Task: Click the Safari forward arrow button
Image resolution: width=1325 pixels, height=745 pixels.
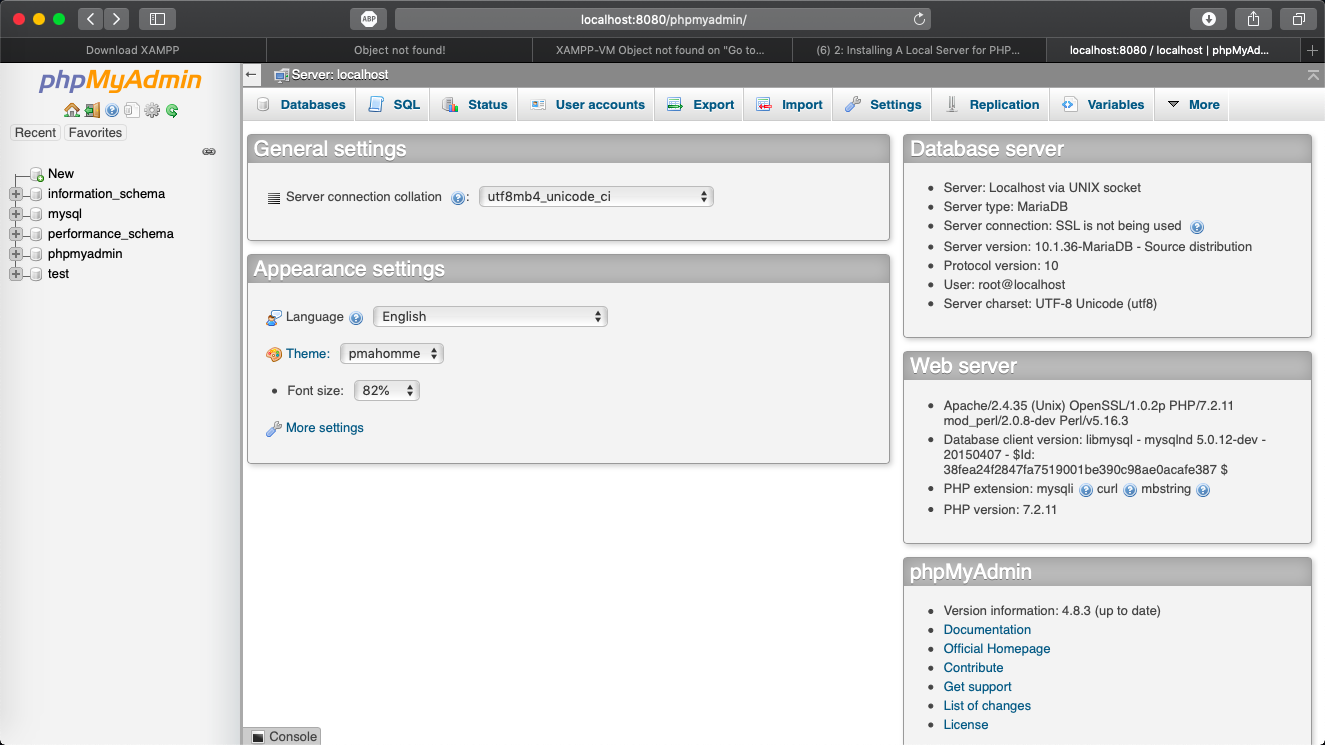Action: click(x=116, y=18)
